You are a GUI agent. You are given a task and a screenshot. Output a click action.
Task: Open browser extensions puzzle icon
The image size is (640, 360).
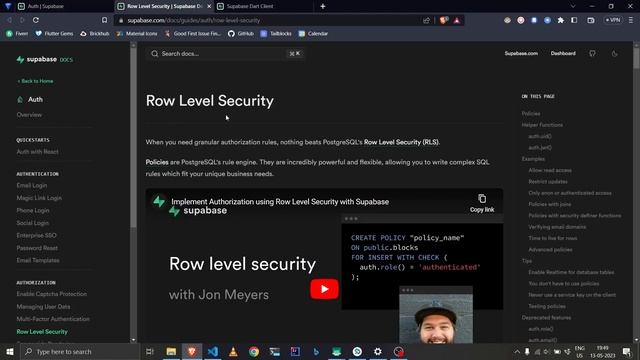tap(560, 20)
